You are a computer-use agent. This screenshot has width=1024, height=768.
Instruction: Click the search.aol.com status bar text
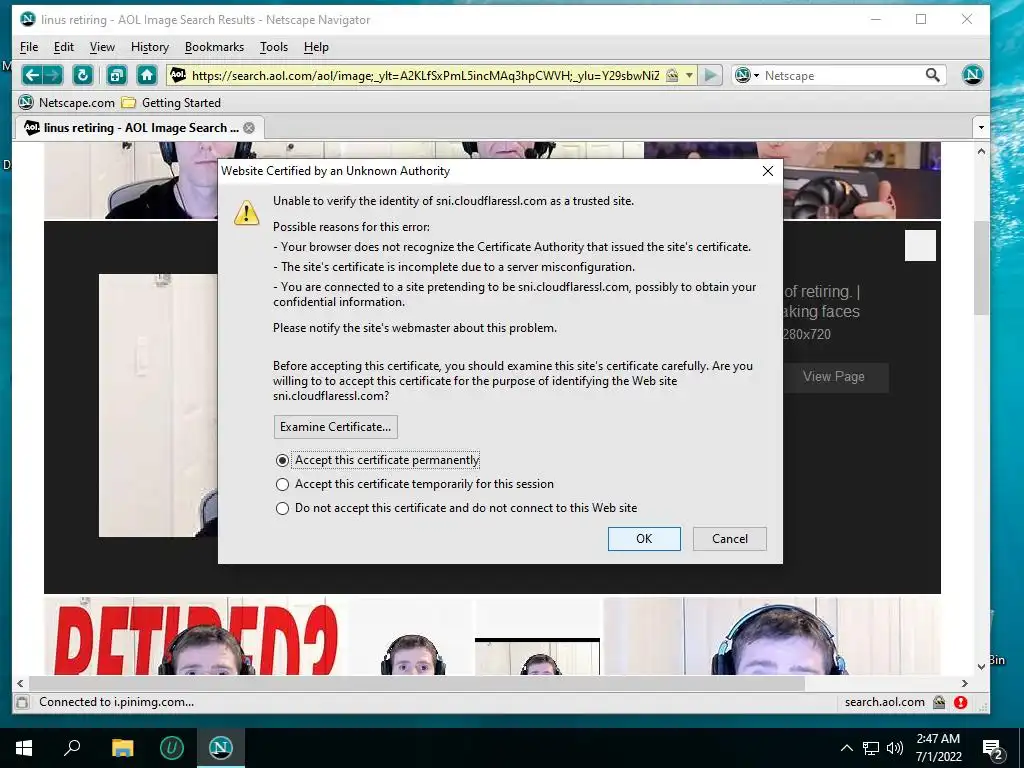pyautogui.click(x=884, y=703)
